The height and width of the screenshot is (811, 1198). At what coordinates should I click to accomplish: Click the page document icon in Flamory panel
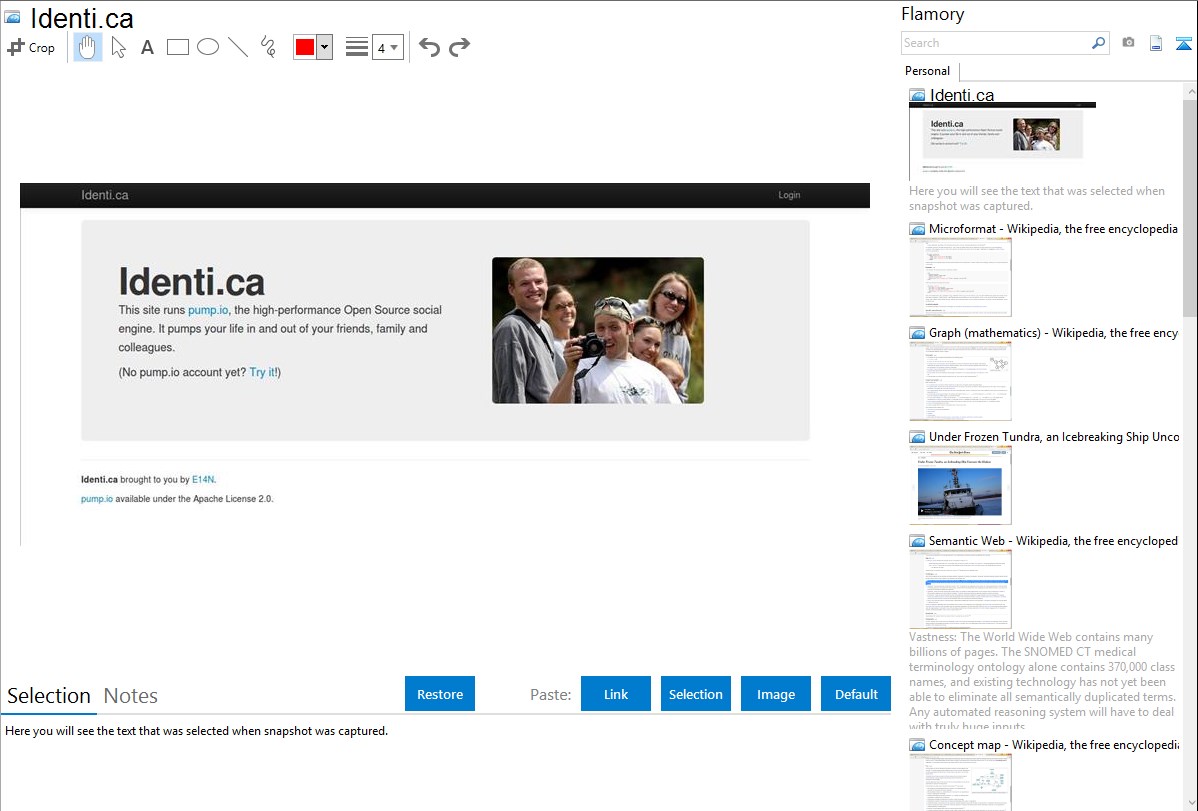(x=1156, y=43)
